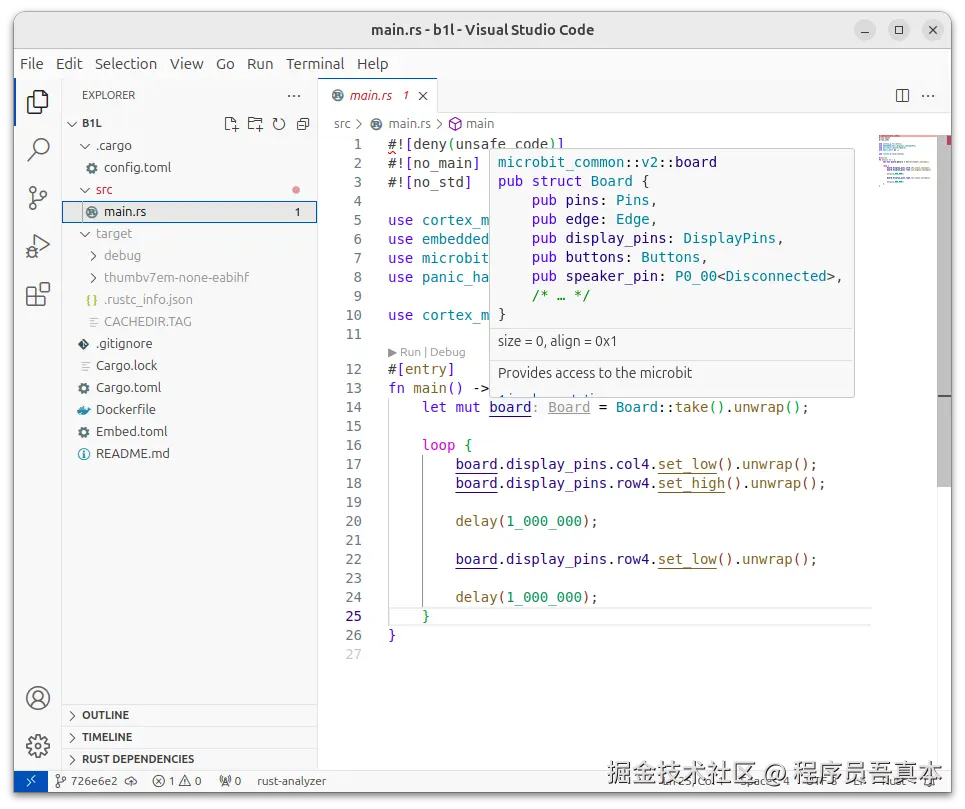Open the Search view icon

pyautogui.click(x=38, y=149)
